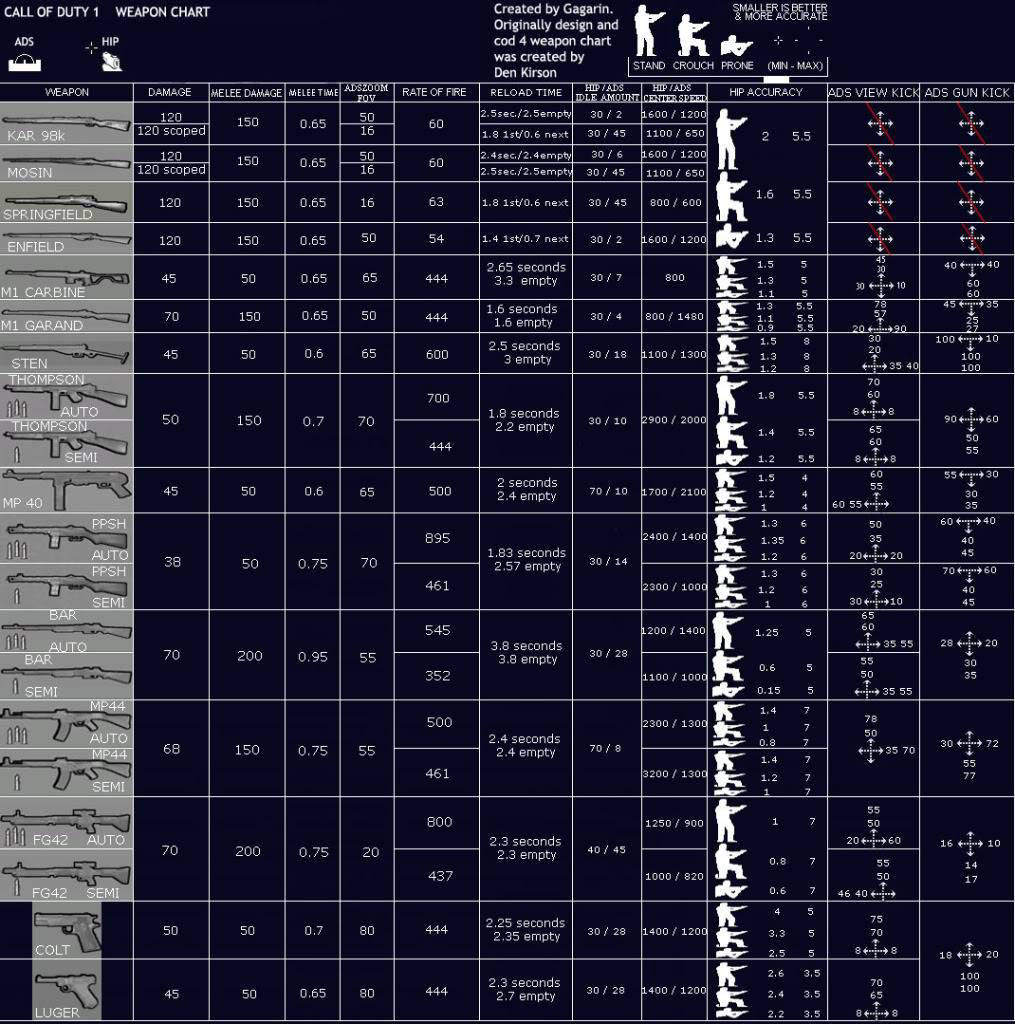
Task: Click the HIP fire hand icon
Action: (112, 62)
